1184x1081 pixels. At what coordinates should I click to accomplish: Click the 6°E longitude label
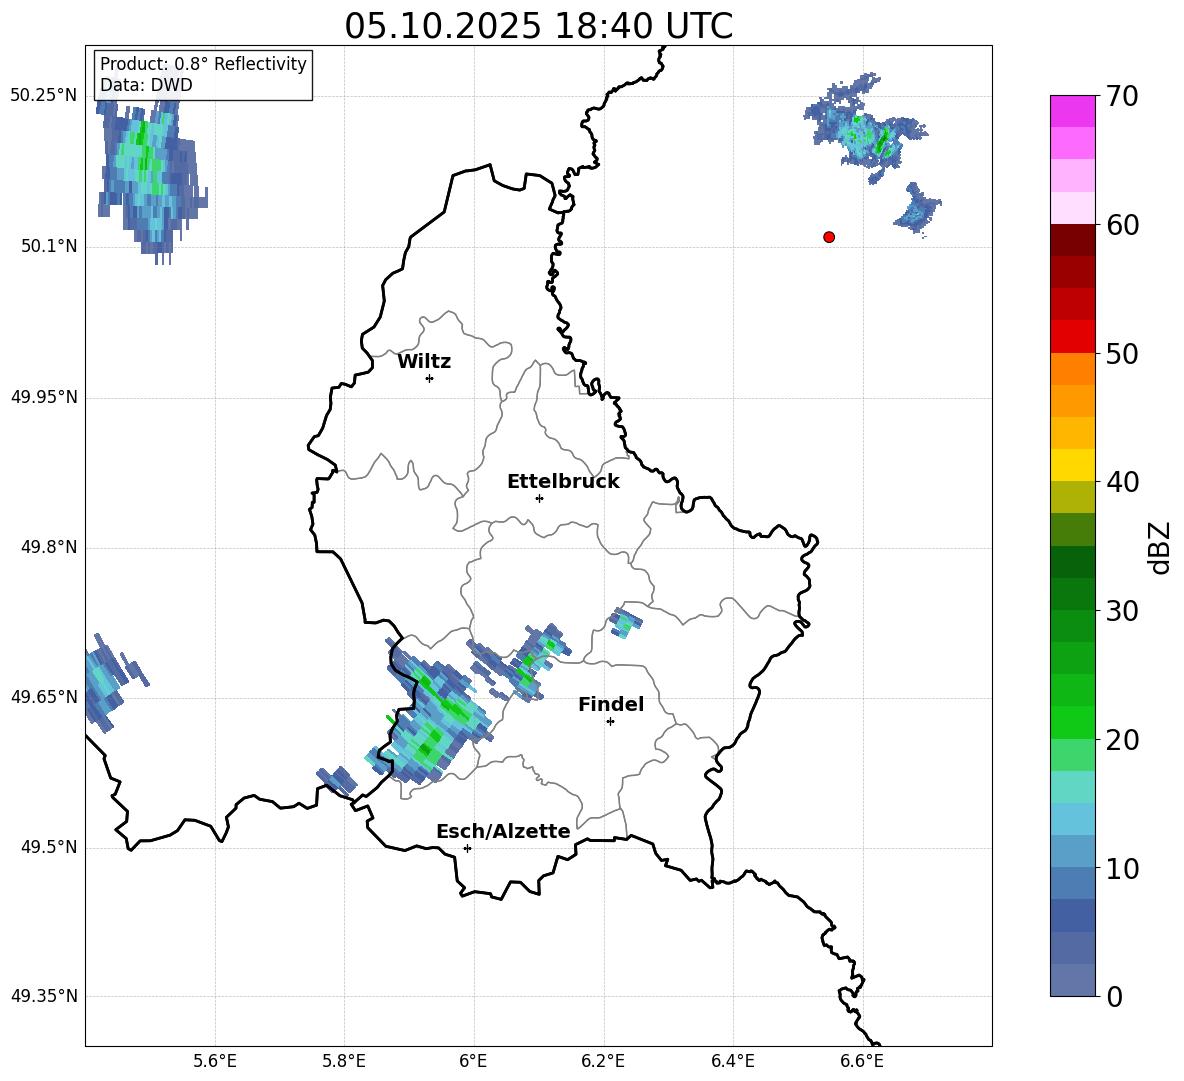(x=473, y=1061)
